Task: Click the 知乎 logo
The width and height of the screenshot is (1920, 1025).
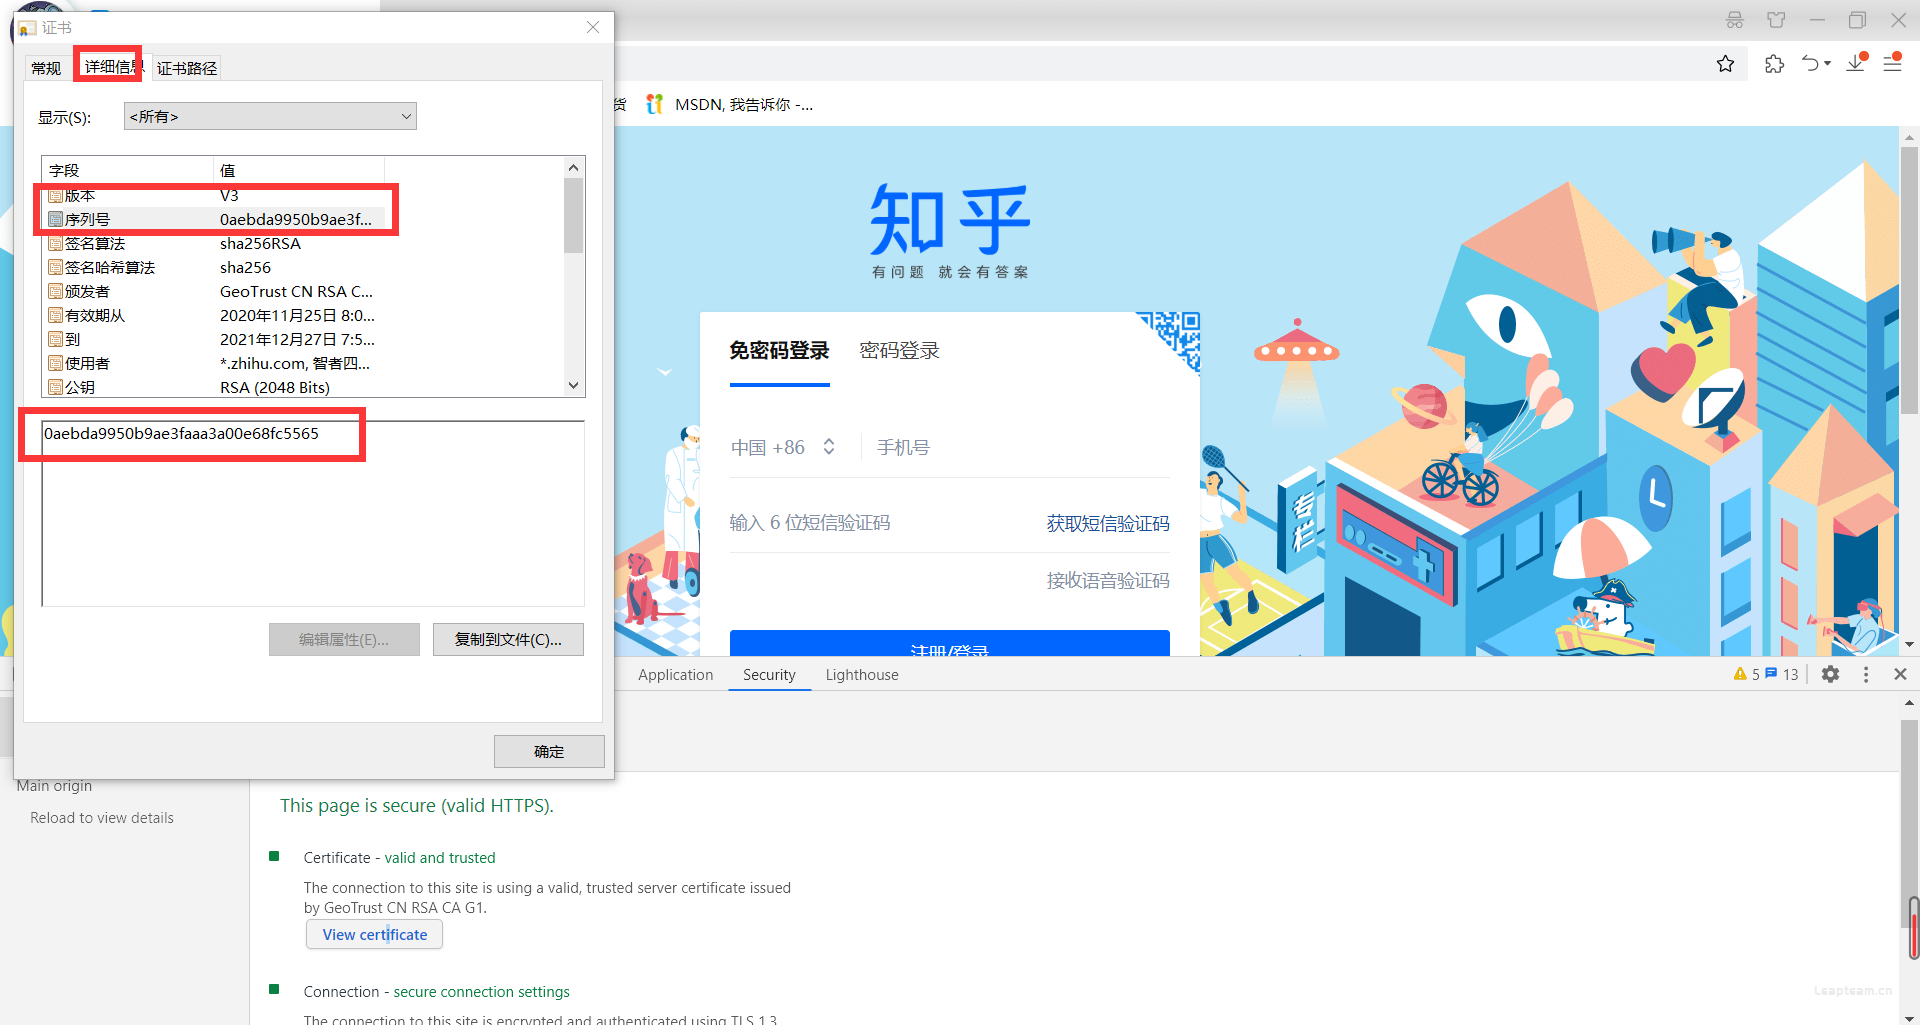Action: [x=950, y=219]
